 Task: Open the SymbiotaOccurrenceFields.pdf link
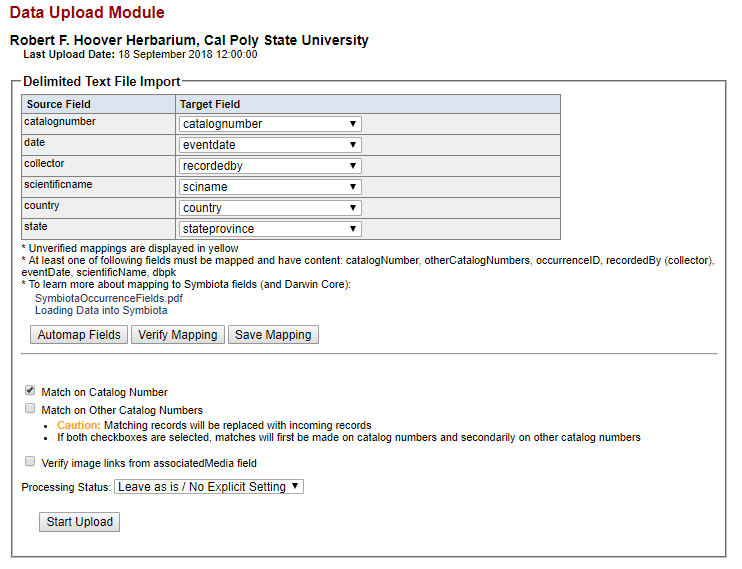pyautogui.click(x=109, y=298)
